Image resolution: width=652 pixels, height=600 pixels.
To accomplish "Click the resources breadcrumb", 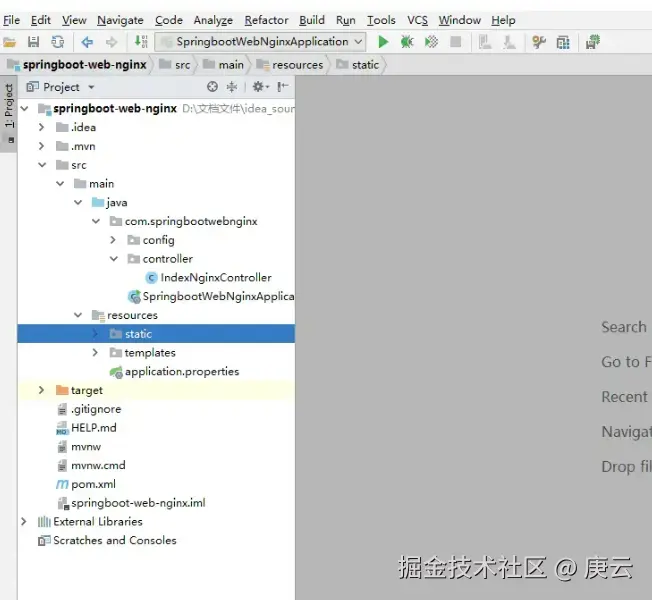I will [289, 65].
